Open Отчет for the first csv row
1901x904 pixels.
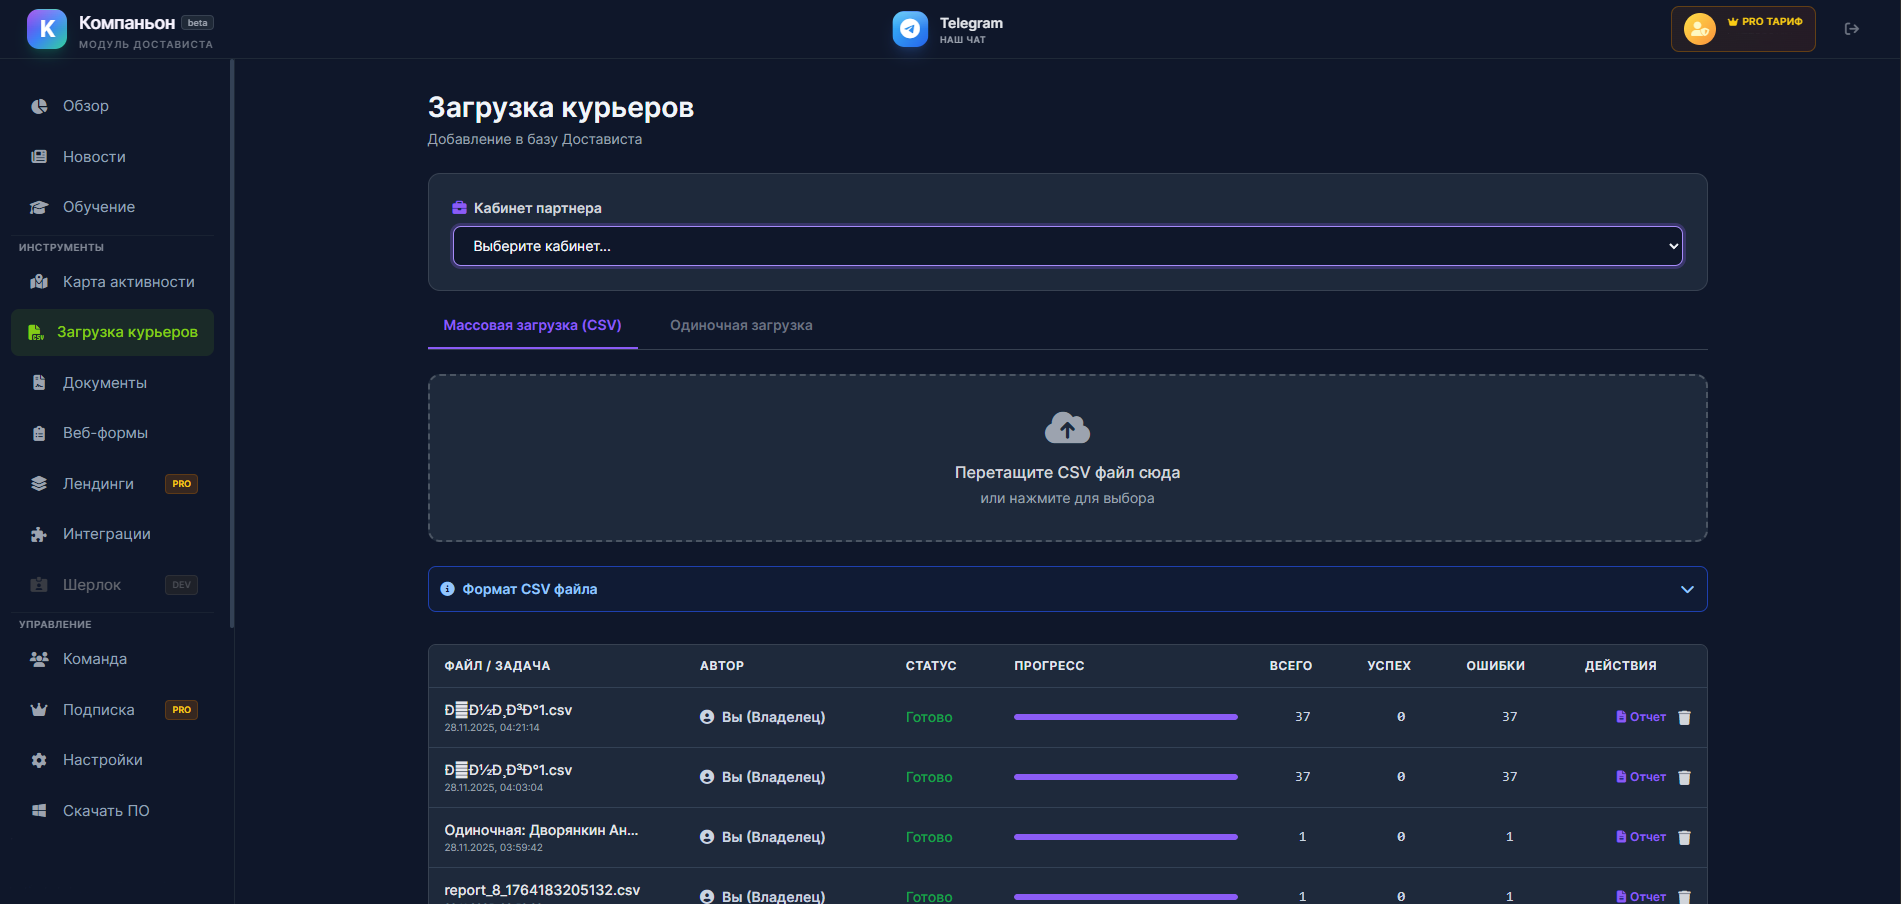coord(1641,717)
